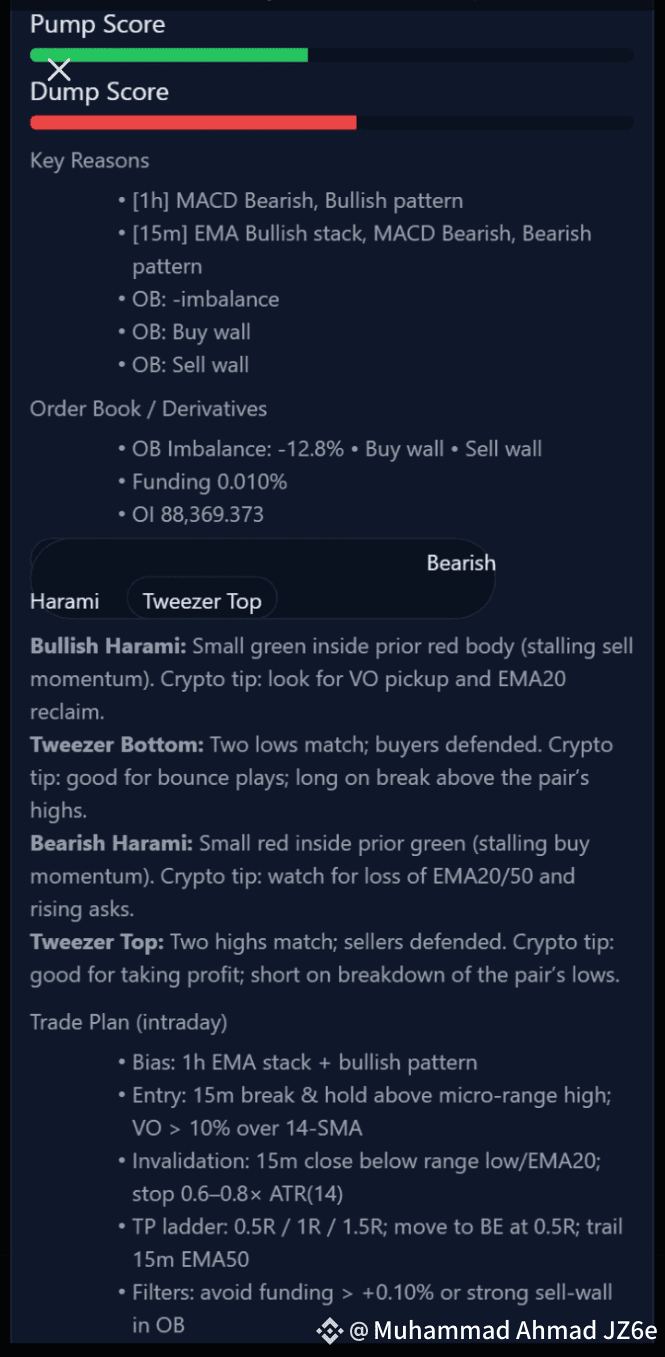Click the Order Book / Derivatives heading
The width and height of the screenshot is (665, 1357).
pyautogui.click(x=149, y=409)
